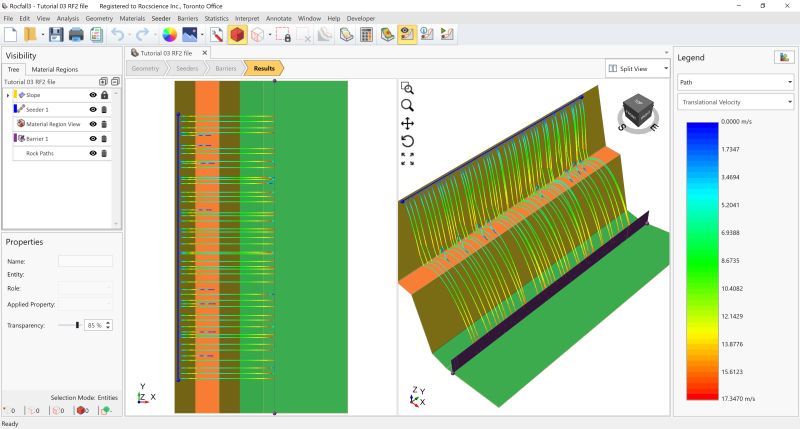Click the play-arrow slope animation icon
800x429 pixels.
(447, 35)
